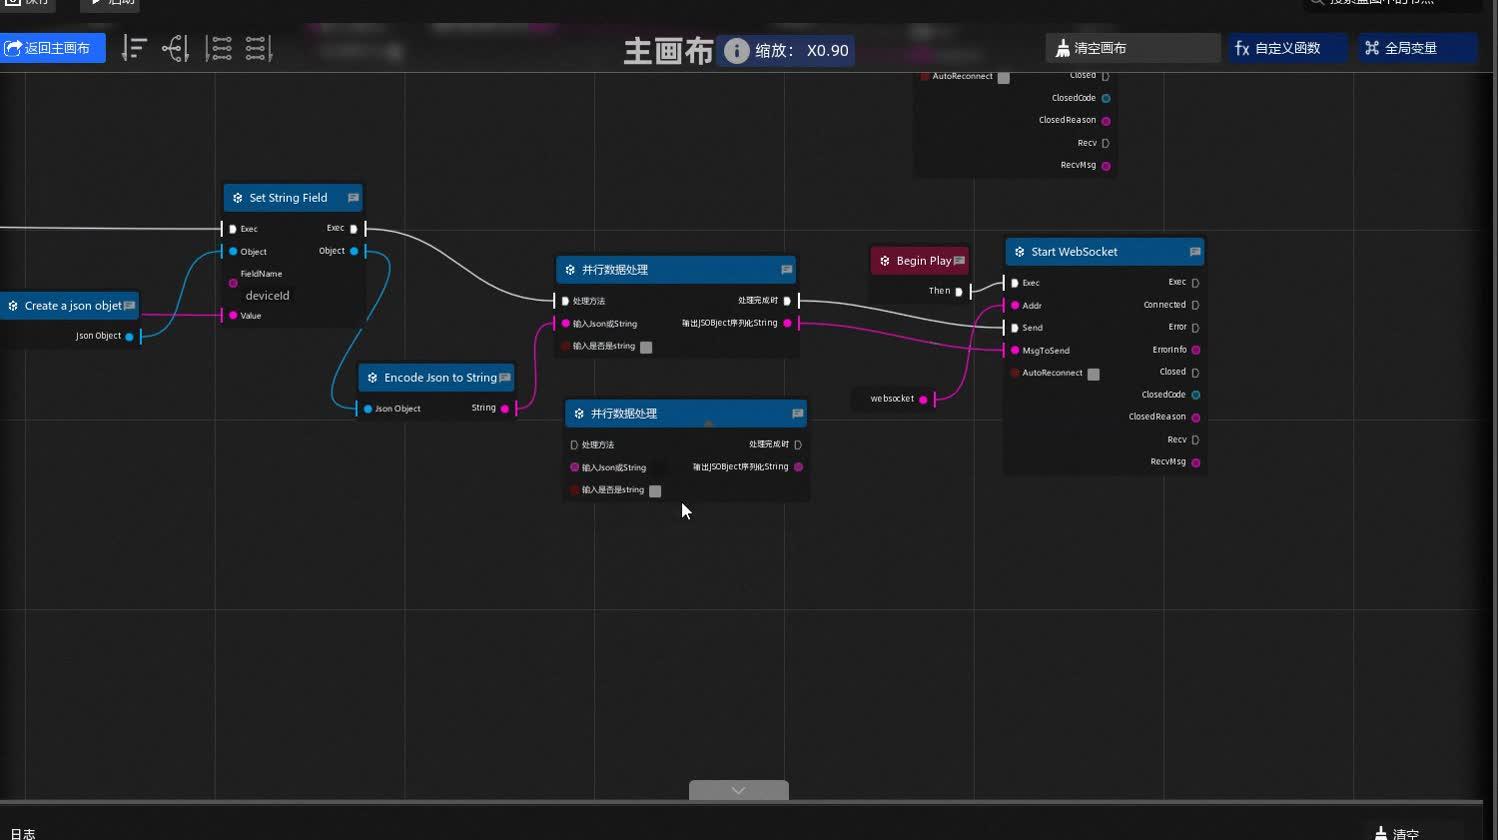1498x840 pixels.
Task: Click the deviceId field in Set String Field node
Action: click(x=267, y=296)
